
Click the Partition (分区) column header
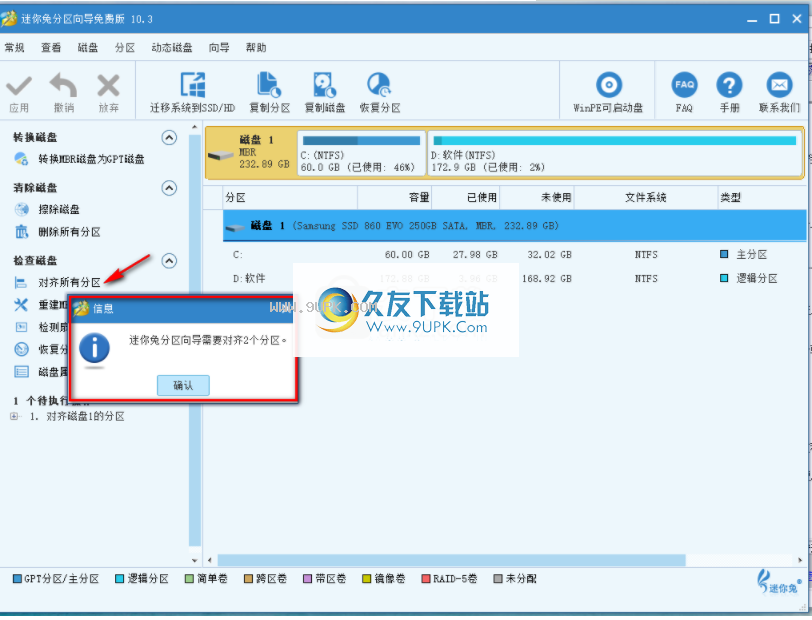pyautogui.click(x=290, y=197)
